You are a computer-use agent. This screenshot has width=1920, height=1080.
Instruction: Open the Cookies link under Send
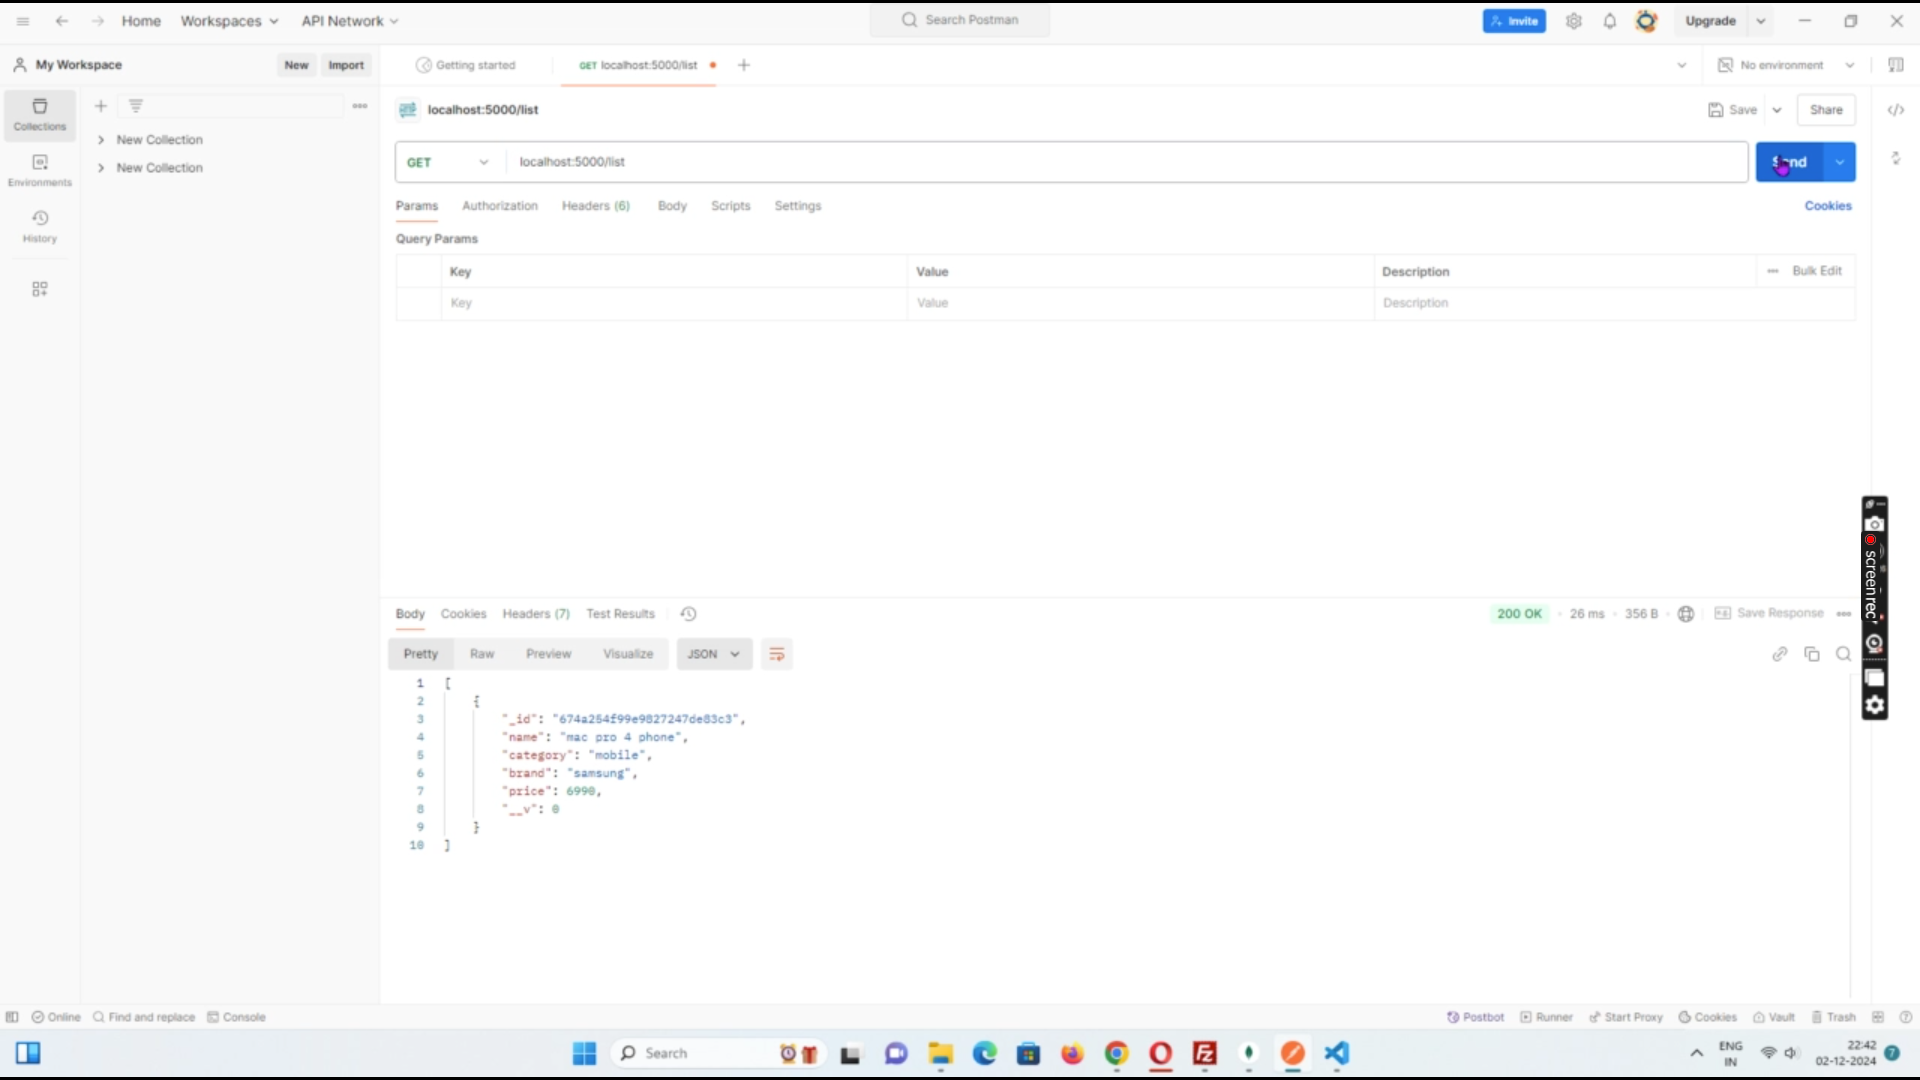pyautogui.click(x=1828, y=206)
